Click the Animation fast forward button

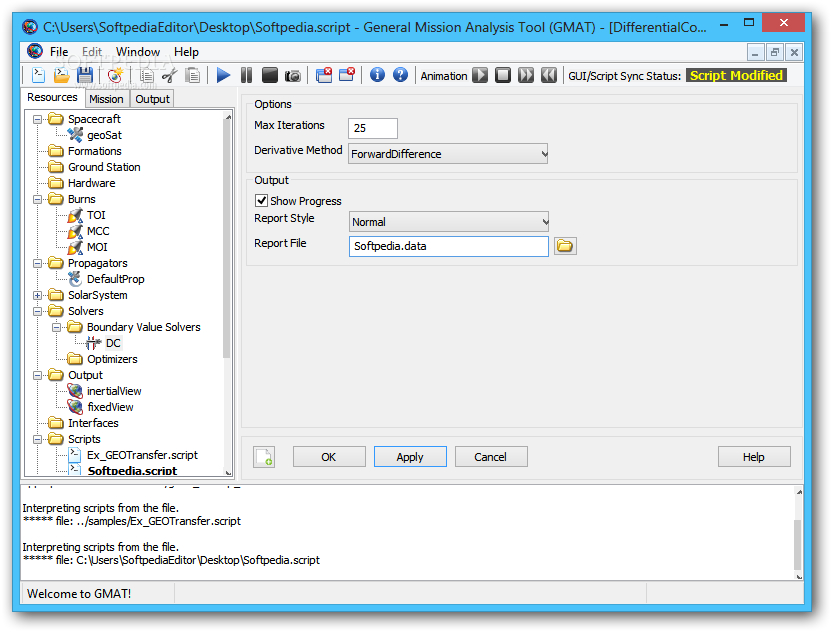click(526, 75)
